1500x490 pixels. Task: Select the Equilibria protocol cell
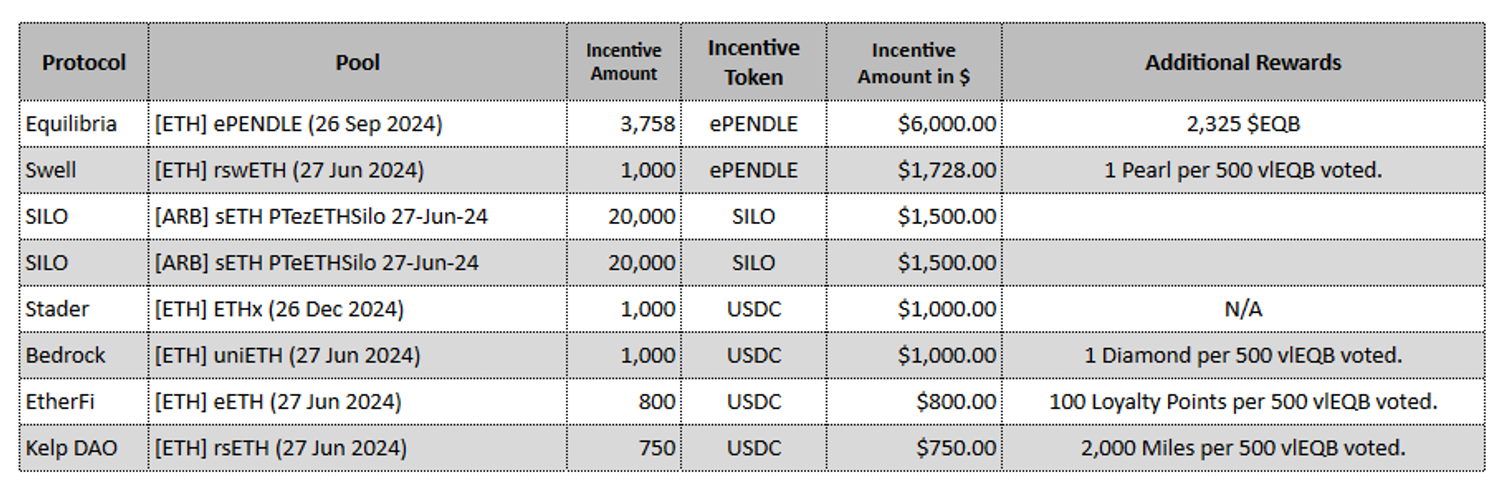point(71,124)
